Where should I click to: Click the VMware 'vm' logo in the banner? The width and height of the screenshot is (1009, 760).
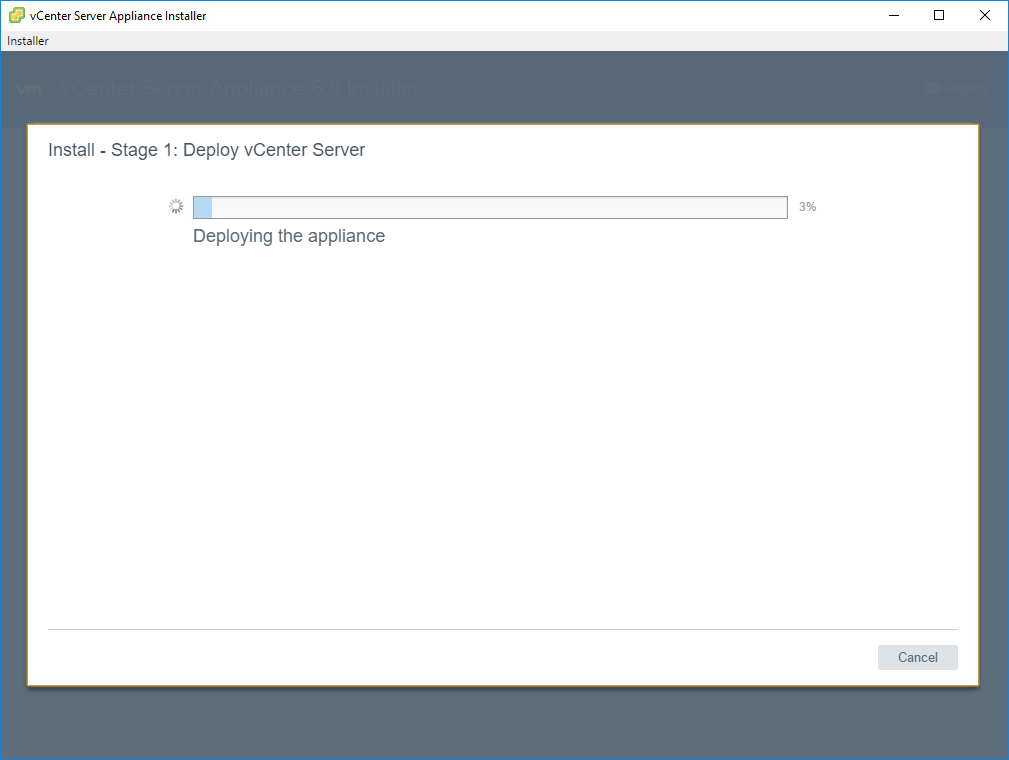pos(30,89)
